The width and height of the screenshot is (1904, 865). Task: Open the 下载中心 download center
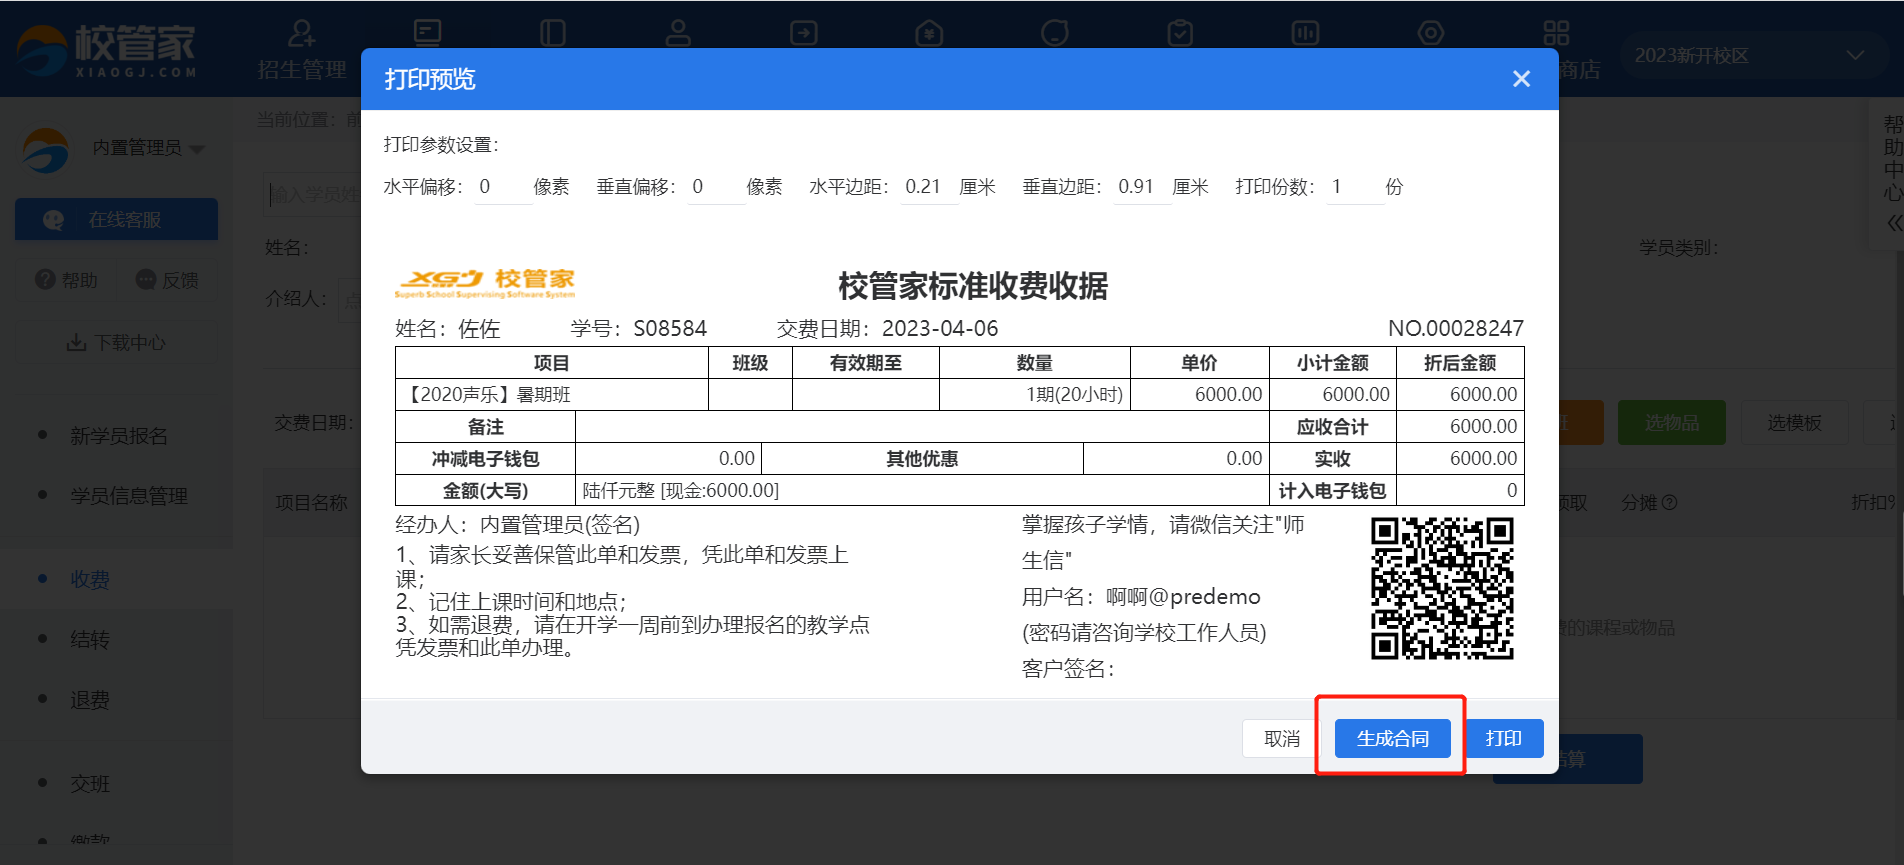(x=117, y=343)
